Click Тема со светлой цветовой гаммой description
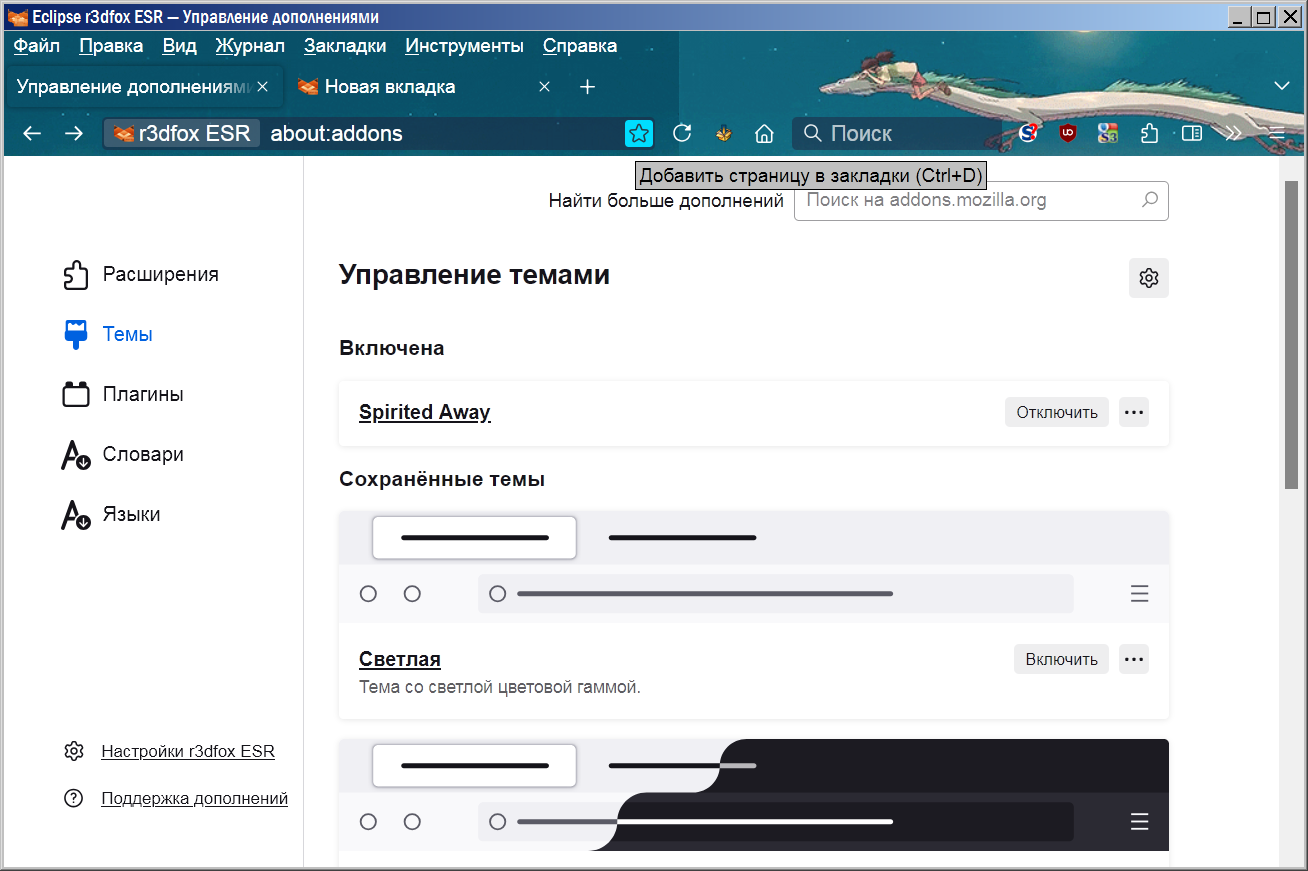 pyautogui.click(x=500, y=687)
